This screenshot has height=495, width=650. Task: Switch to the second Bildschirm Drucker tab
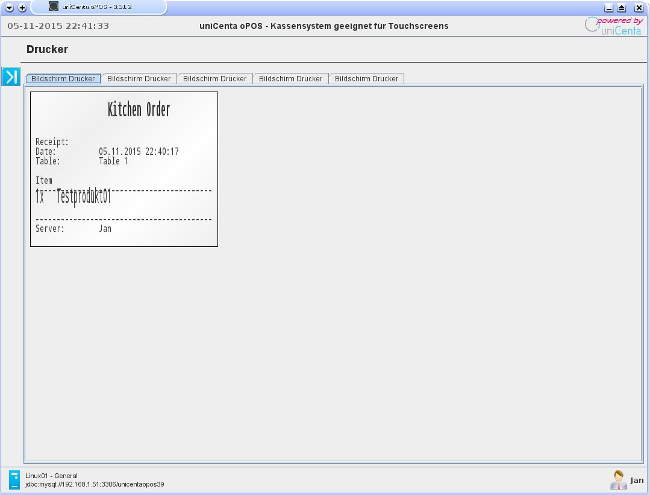139,78
